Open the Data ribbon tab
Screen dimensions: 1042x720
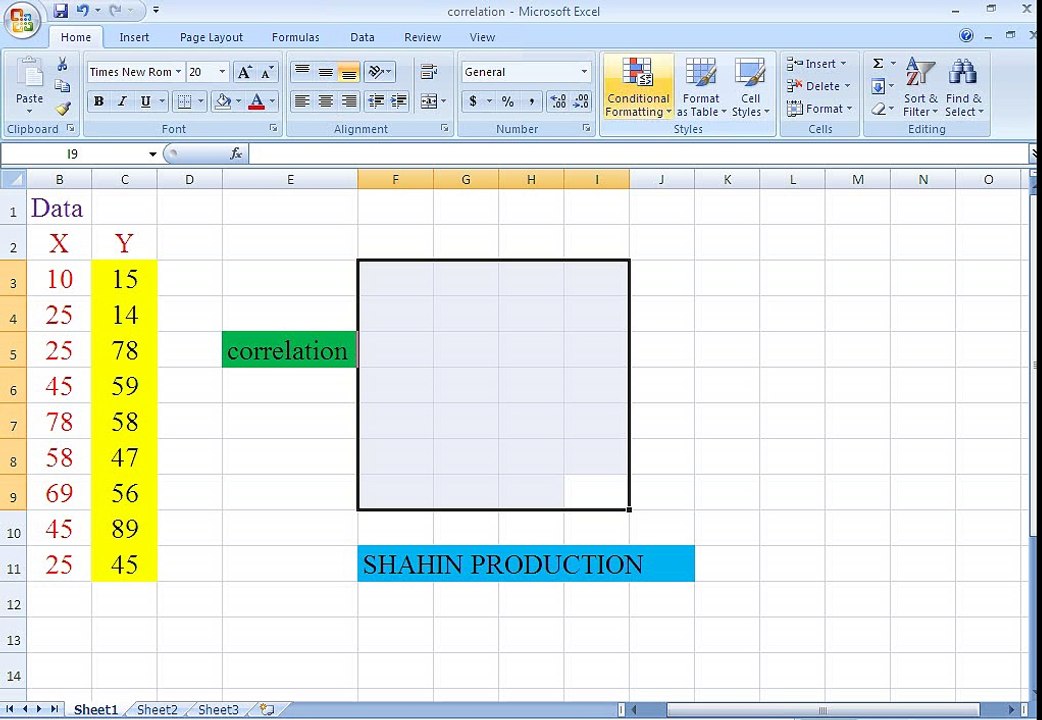[362, 37]
